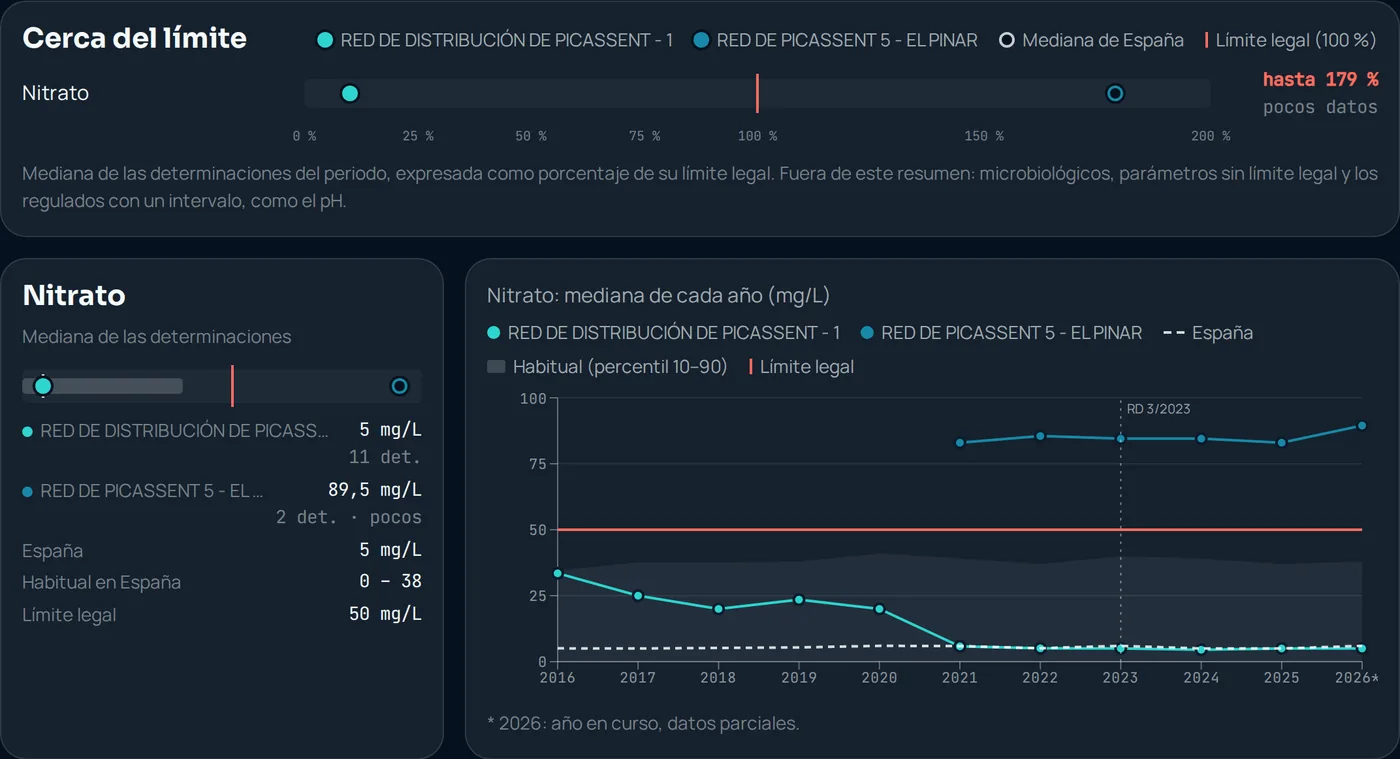Click the "Habitual en España" row label
Screen dimensions: 1400x759
[x=101, y=582]
